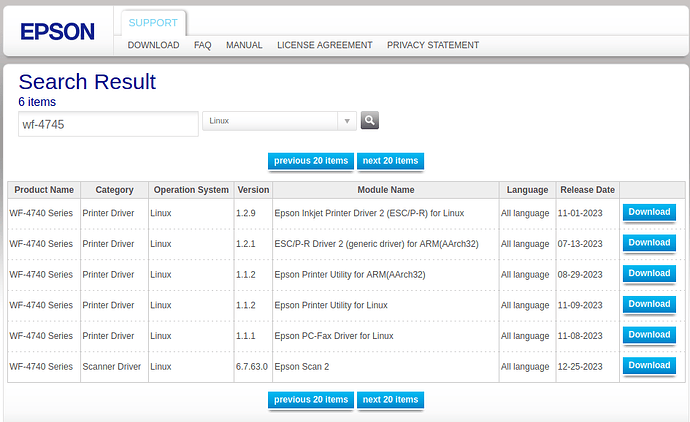Click bottom 'next 20 items' button
The width and height of the screenshot is (690, 422).
click(390, 400)
